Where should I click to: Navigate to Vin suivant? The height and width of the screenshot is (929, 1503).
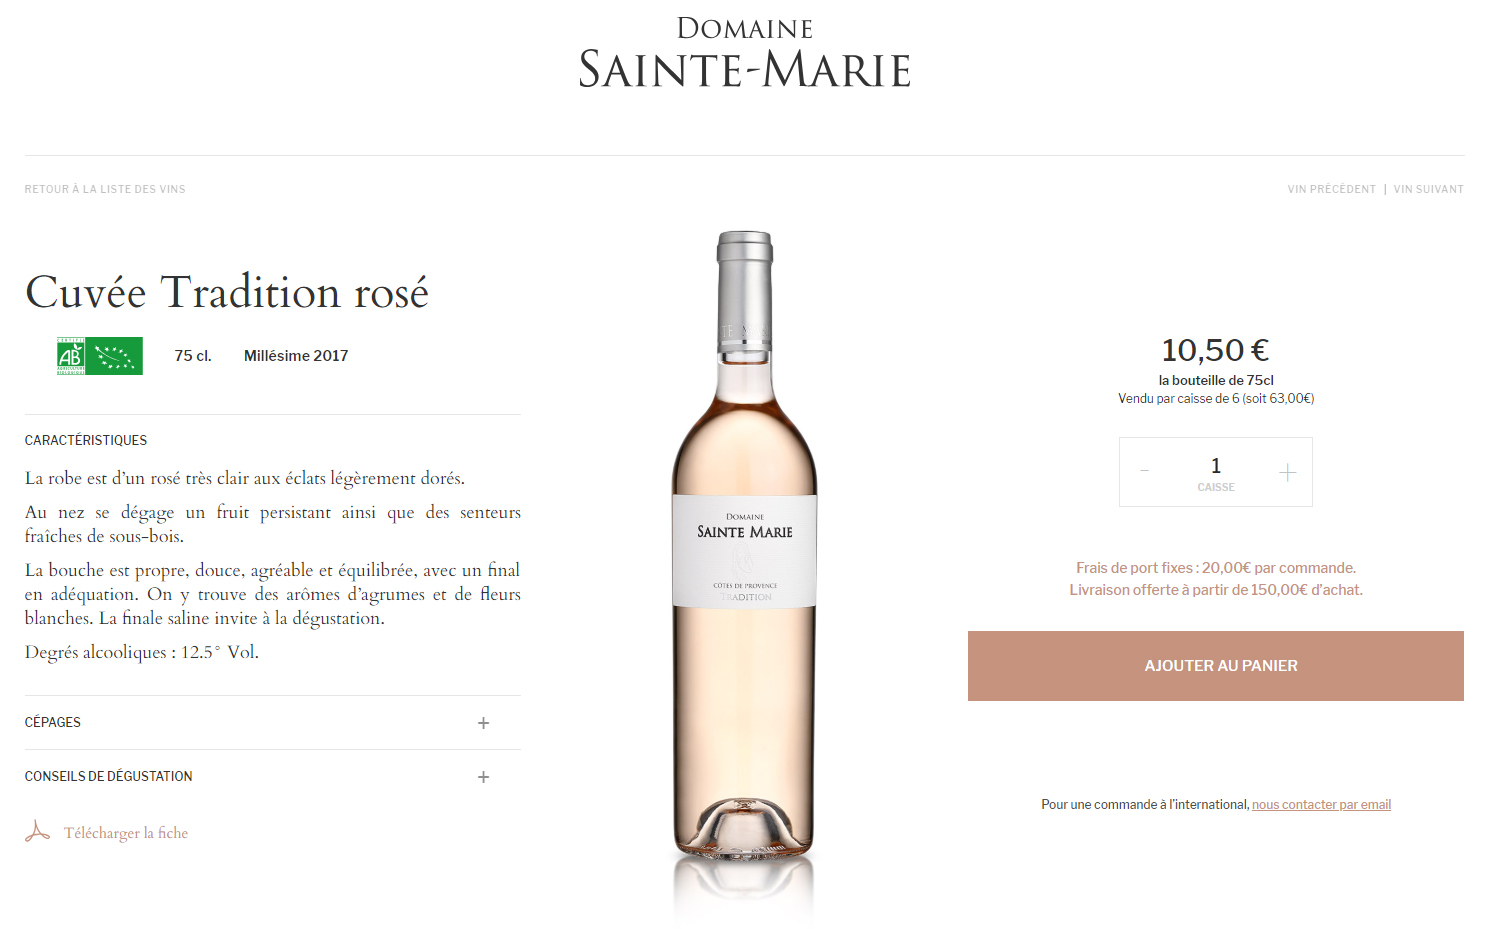1428,189
